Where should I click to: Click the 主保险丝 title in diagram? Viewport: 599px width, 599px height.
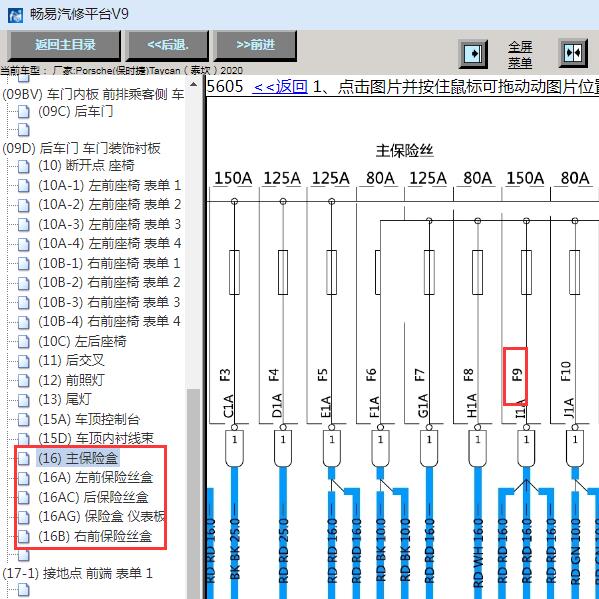[x=405, y=151]
